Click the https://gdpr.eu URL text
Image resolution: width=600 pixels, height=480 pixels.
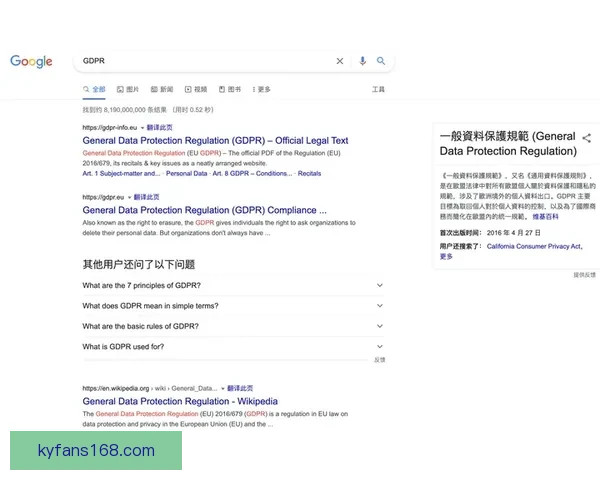103,197
